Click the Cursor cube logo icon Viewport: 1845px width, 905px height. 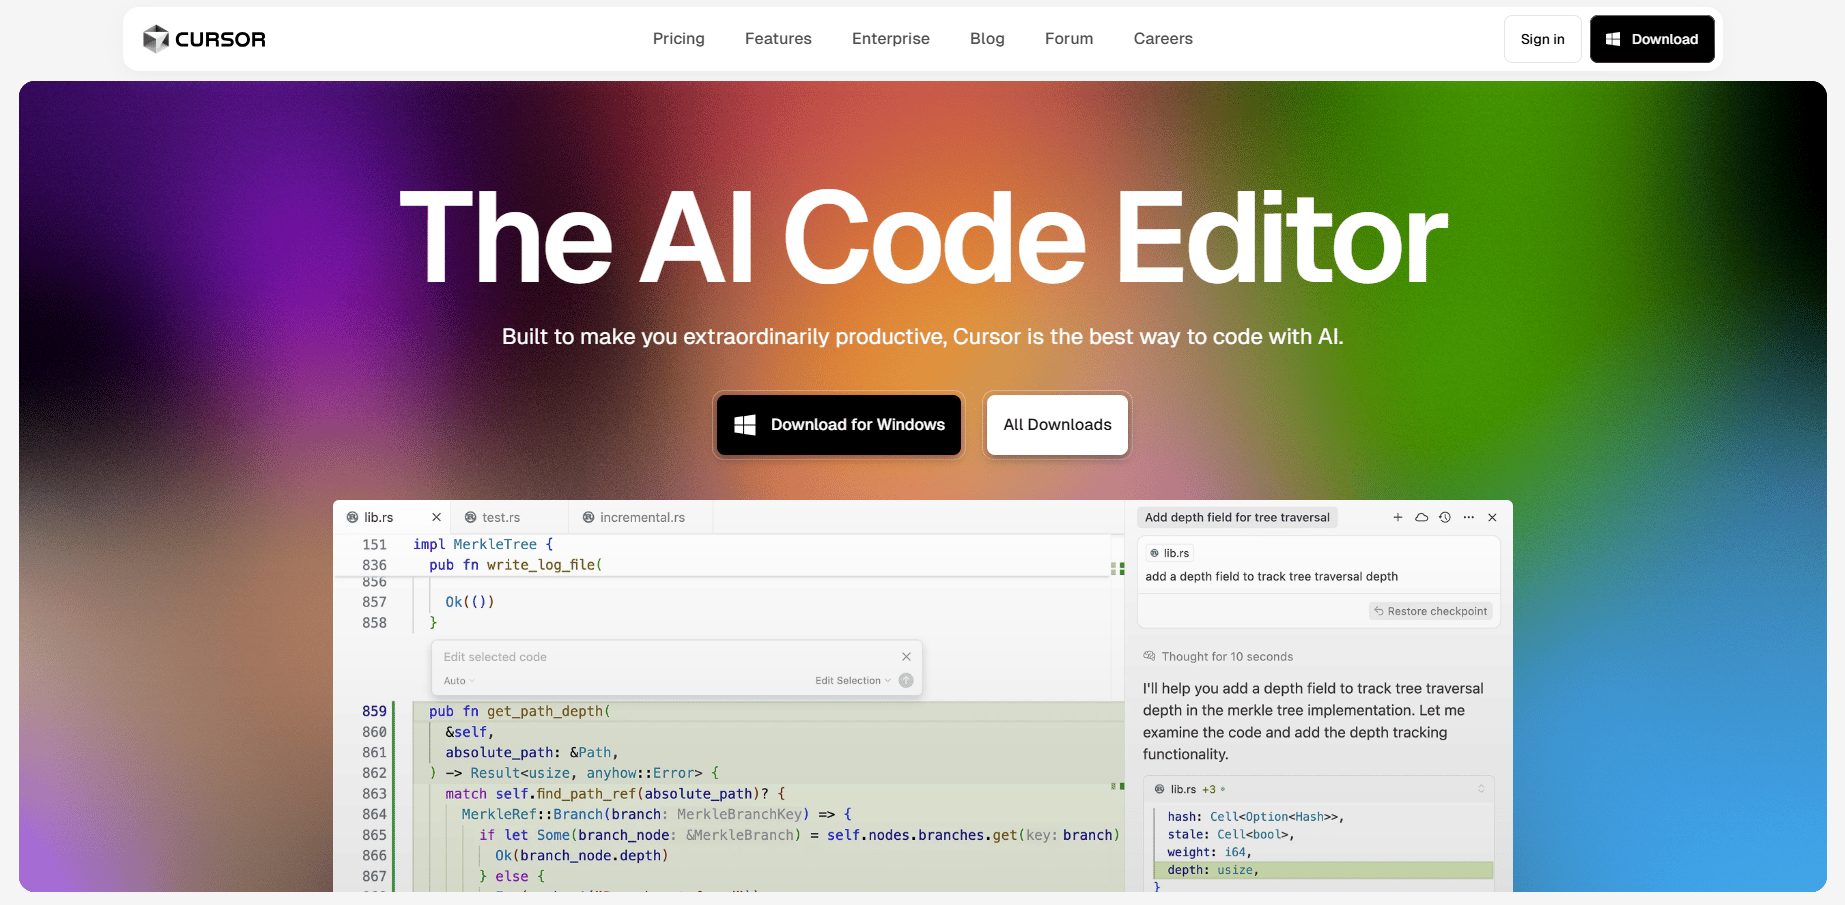(x=156, y=39)
